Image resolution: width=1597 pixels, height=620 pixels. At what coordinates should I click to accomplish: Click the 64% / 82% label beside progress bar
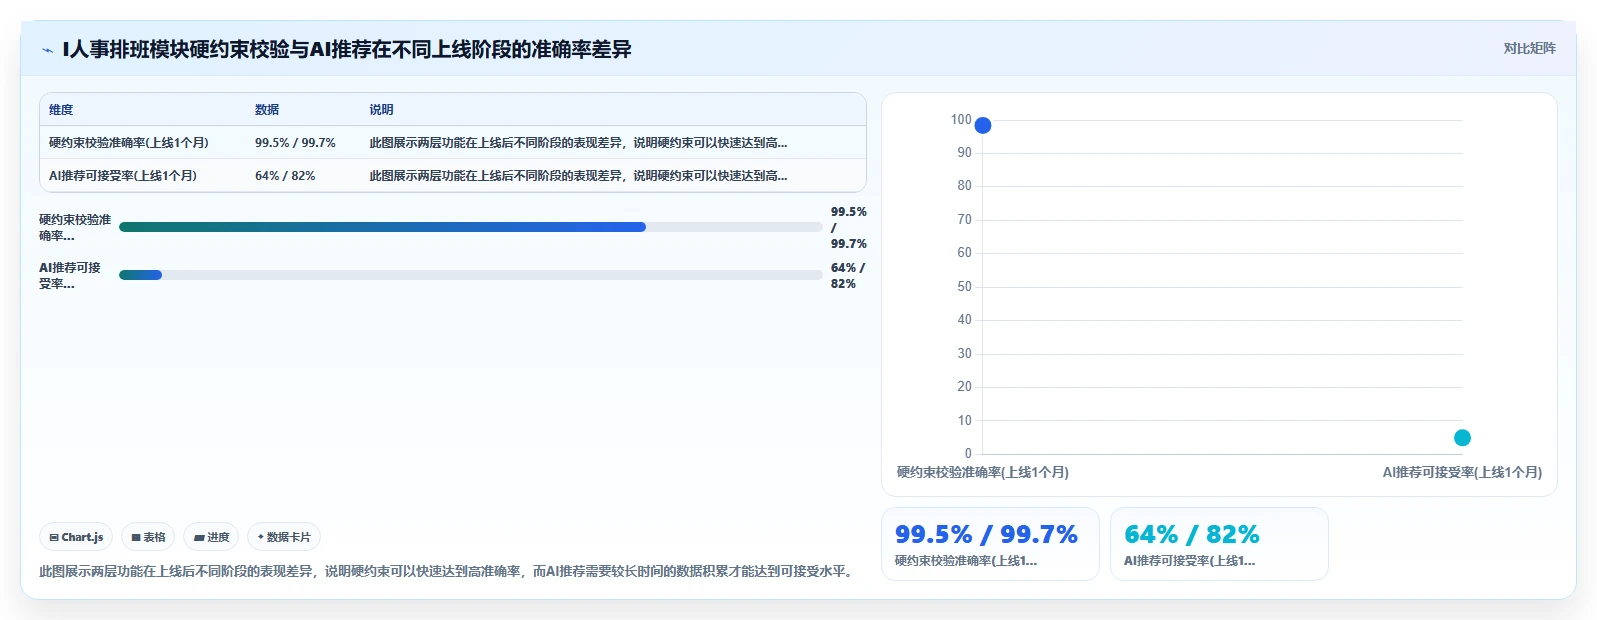pos(848,276)
